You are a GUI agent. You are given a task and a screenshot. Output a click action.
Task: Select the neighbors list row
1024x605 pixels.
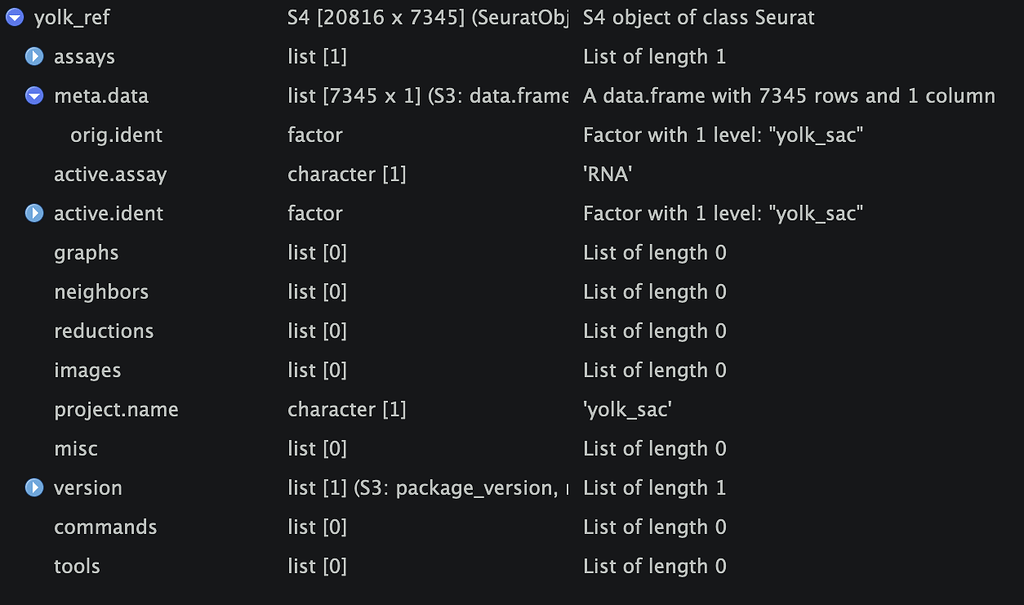click(x=512, y=292)
